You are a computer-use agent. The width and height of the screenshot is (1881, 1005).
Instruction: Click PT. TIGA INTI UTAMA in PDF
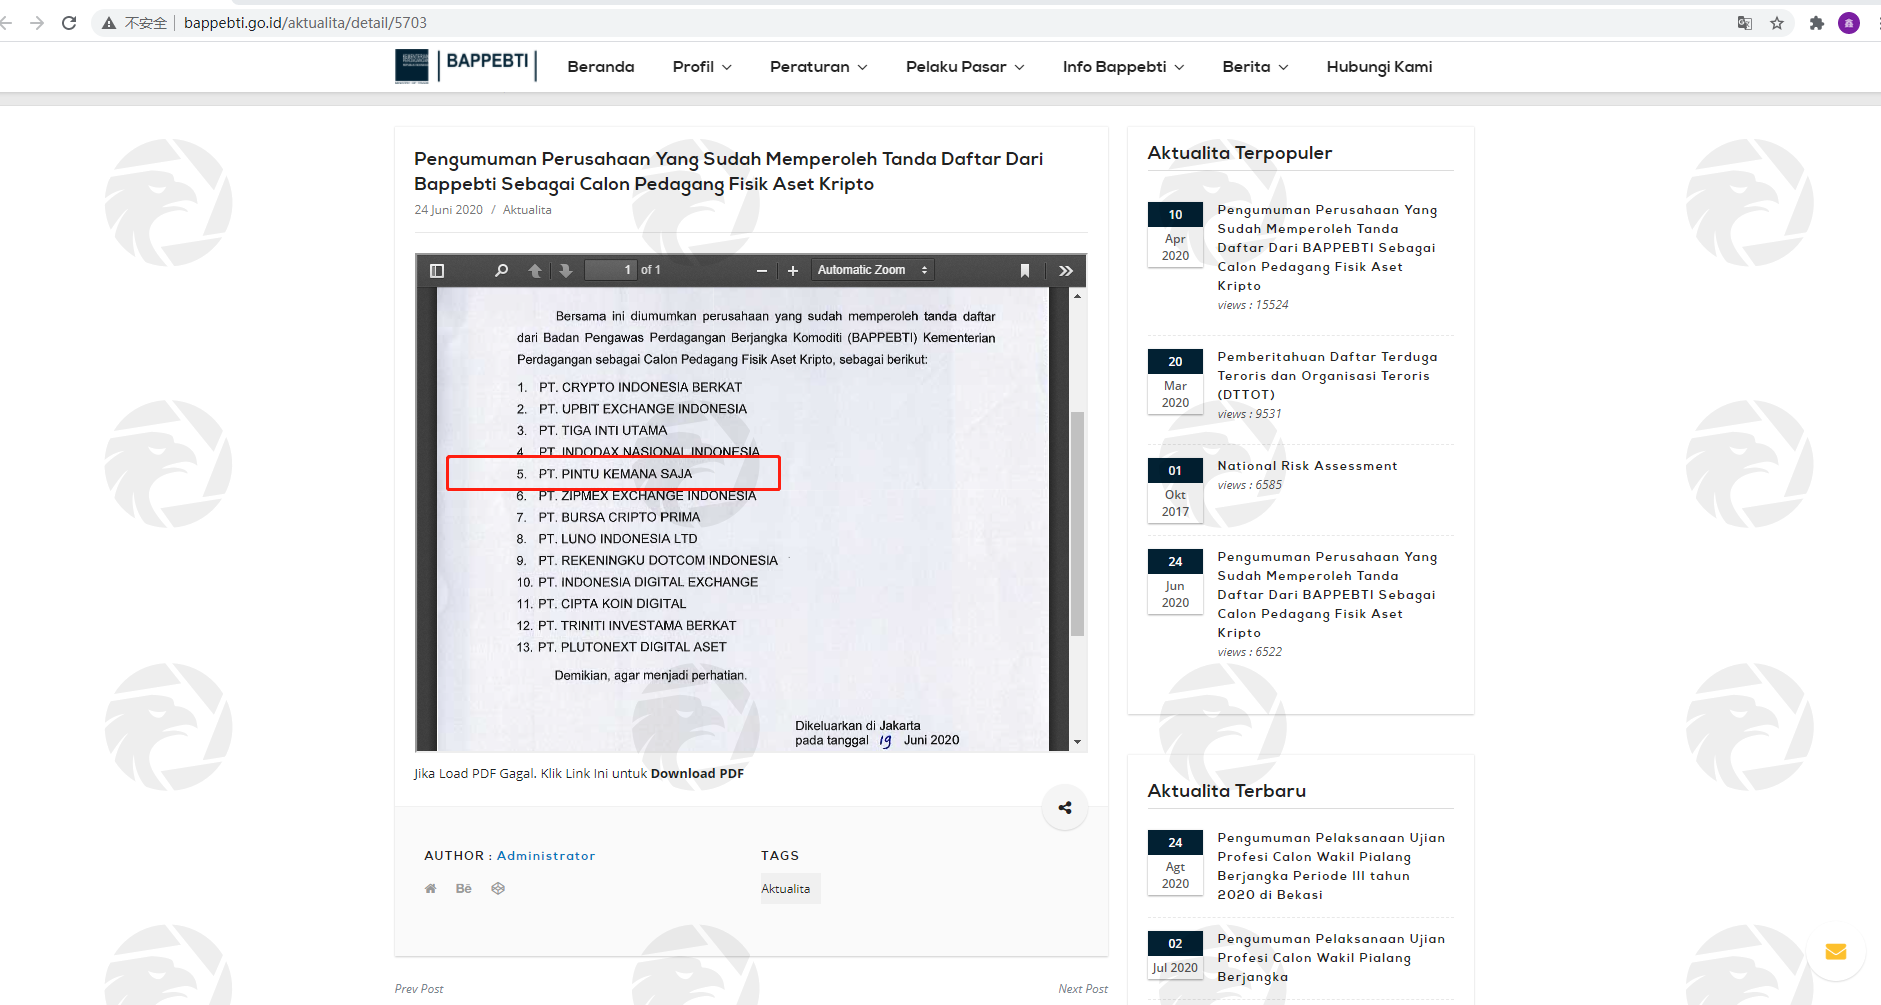(x=602, y=431)
